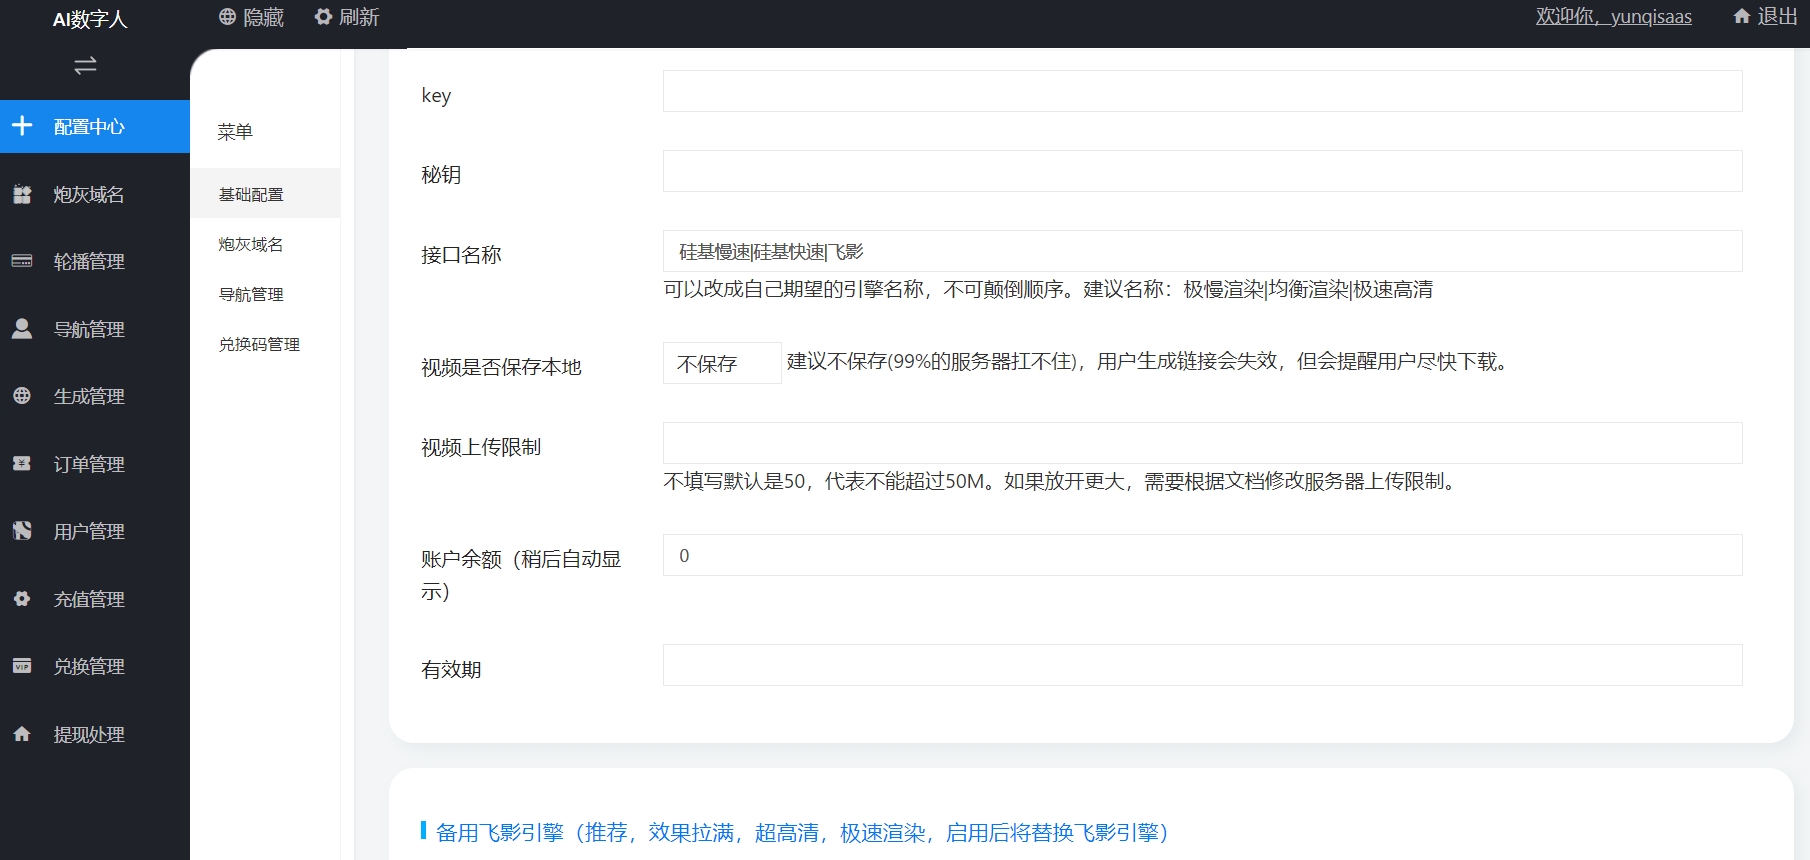The image size is (1810, 860).
Task: Click the sidebar collapse arrows icon
Action: point(85,66)
